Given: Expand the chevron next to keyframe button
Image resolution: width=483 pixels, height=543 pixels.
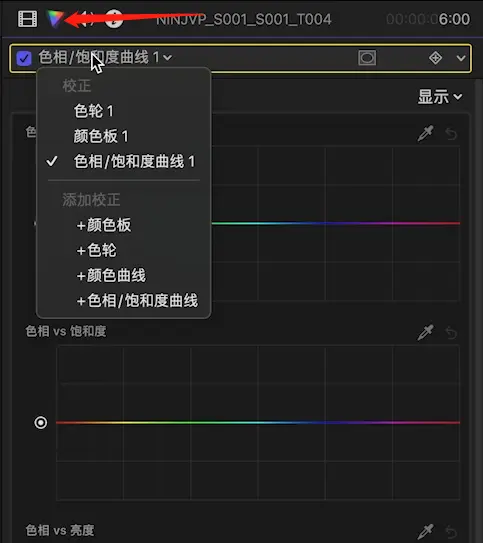Looking at the screenshot, I should click(461, 58).
